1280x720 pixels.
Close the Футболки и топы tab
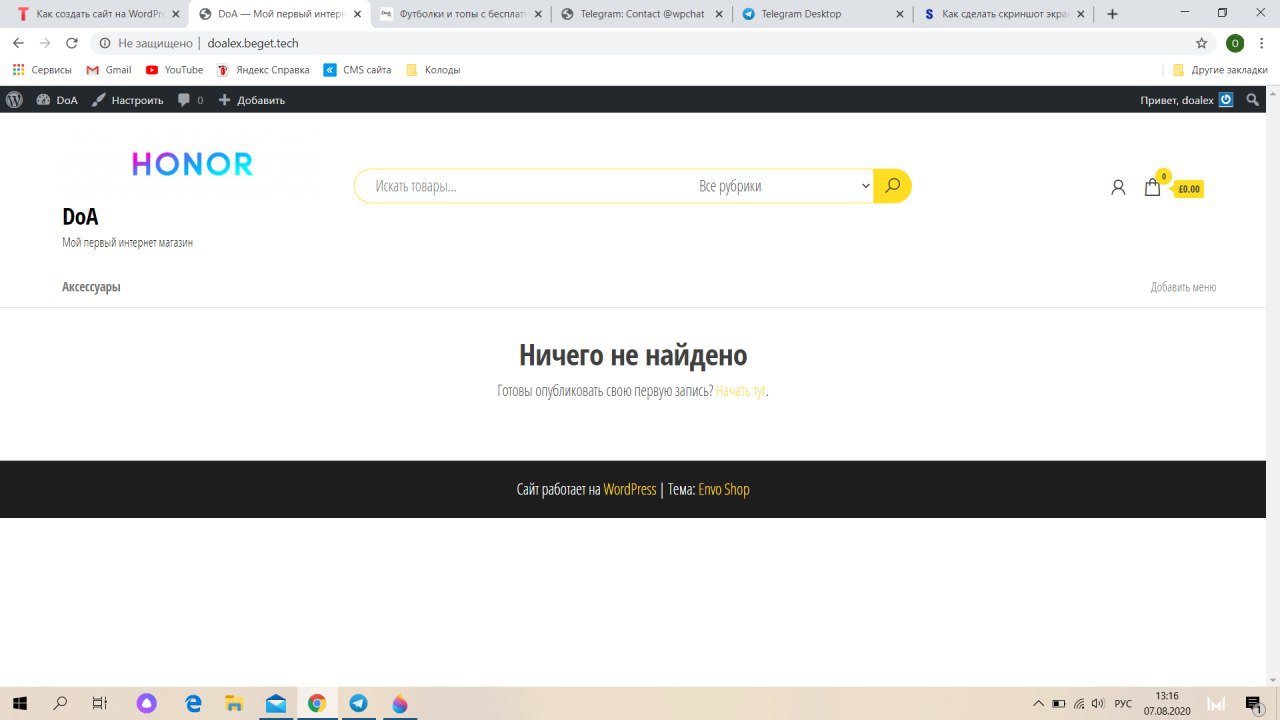pos(538,14)
